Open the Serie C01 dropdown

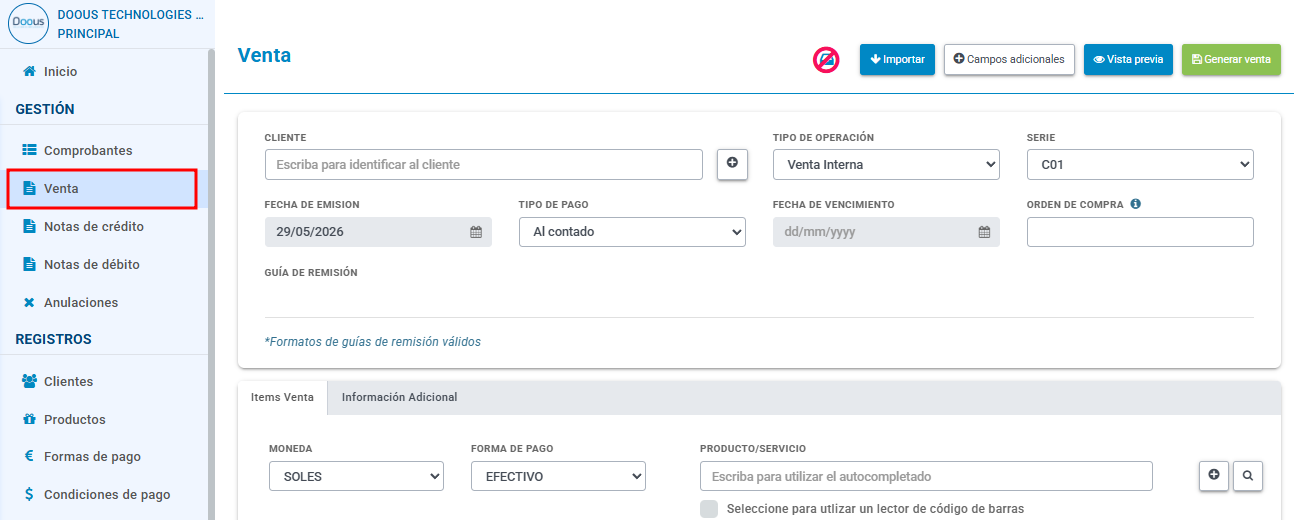coord(1140,164)
